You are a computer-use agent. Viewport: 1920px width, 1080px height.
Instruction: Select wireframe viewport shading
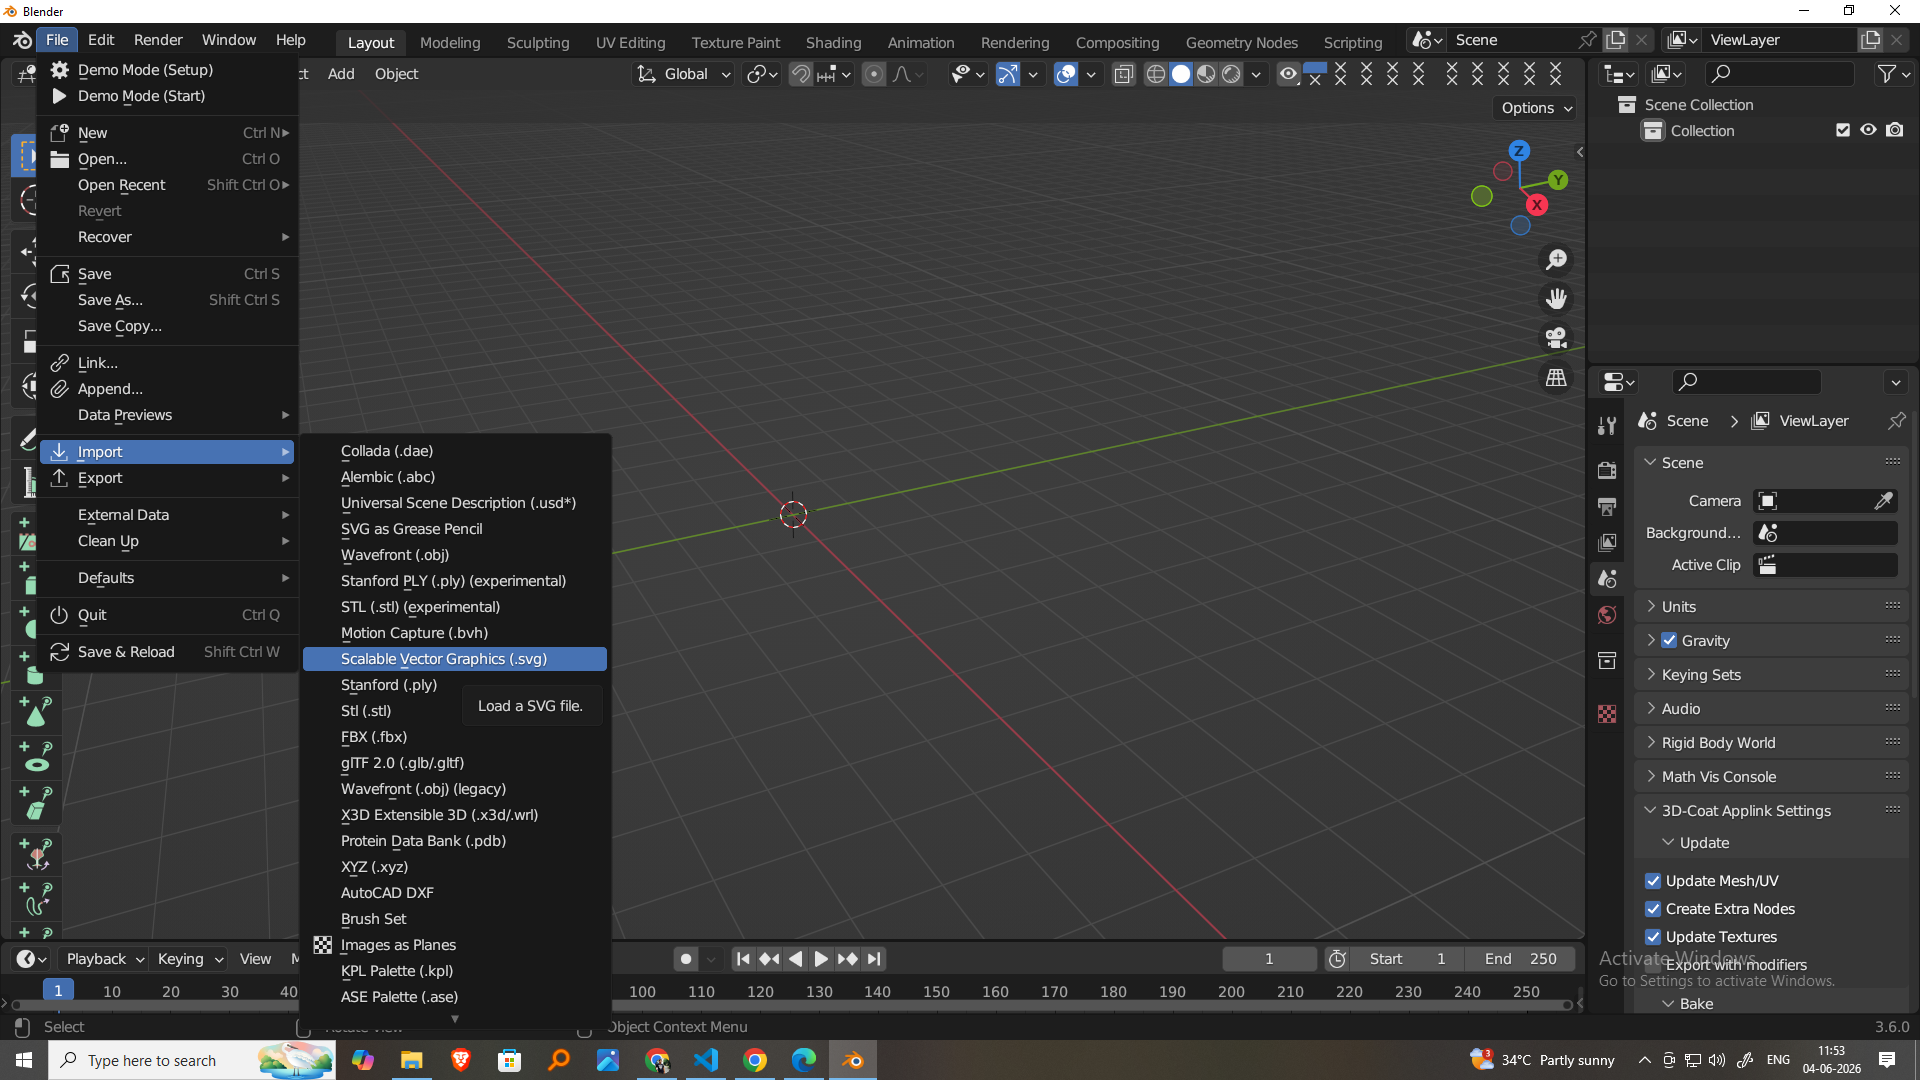point(1155,74)
